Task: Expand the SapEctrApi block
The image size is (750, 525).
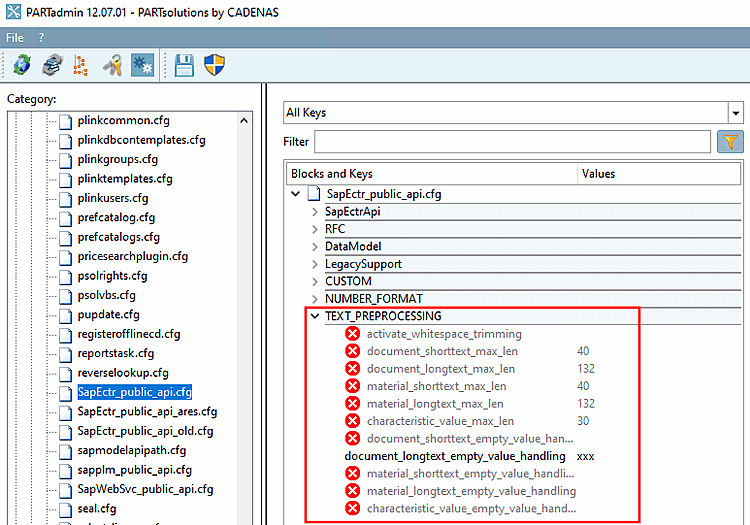Action: tap(315, 211)
